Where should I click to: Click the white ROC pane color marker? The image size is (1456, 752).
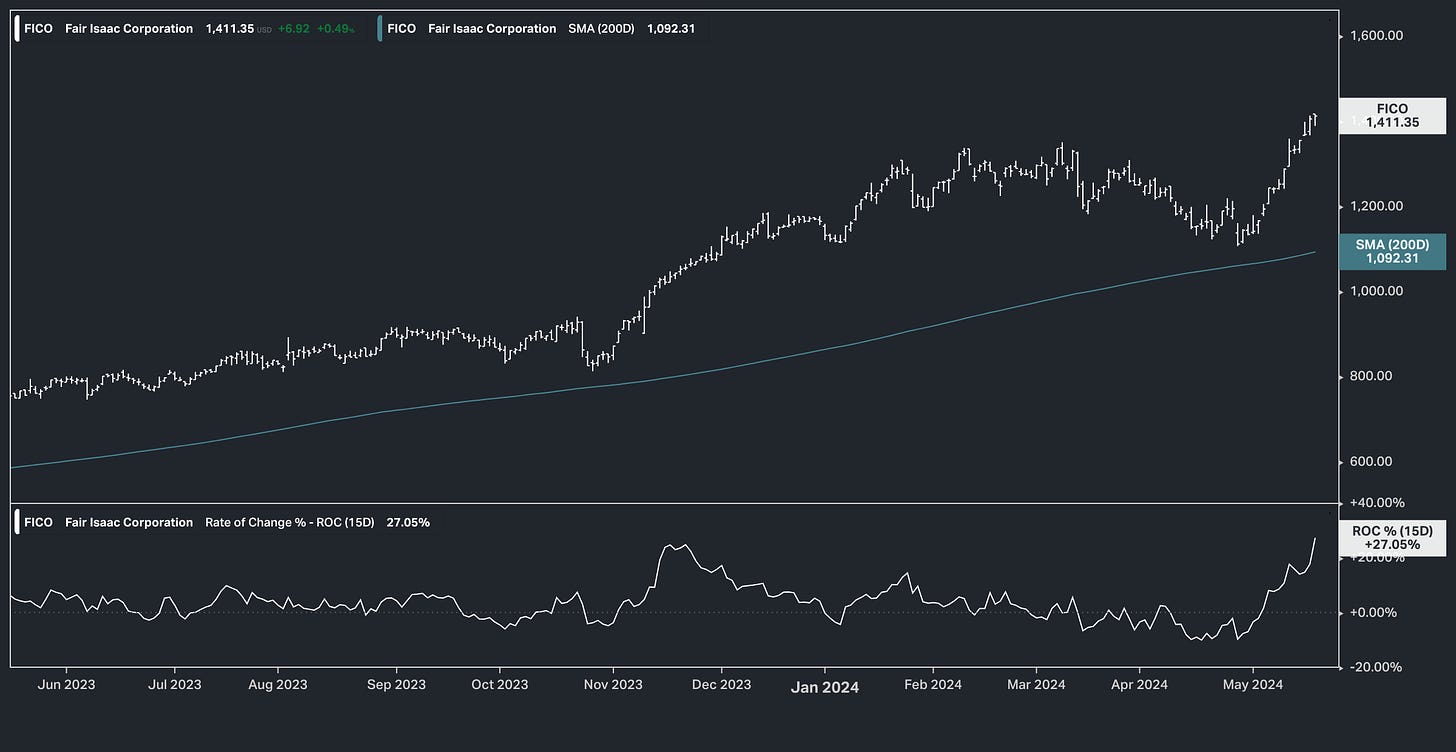[16, 522]
